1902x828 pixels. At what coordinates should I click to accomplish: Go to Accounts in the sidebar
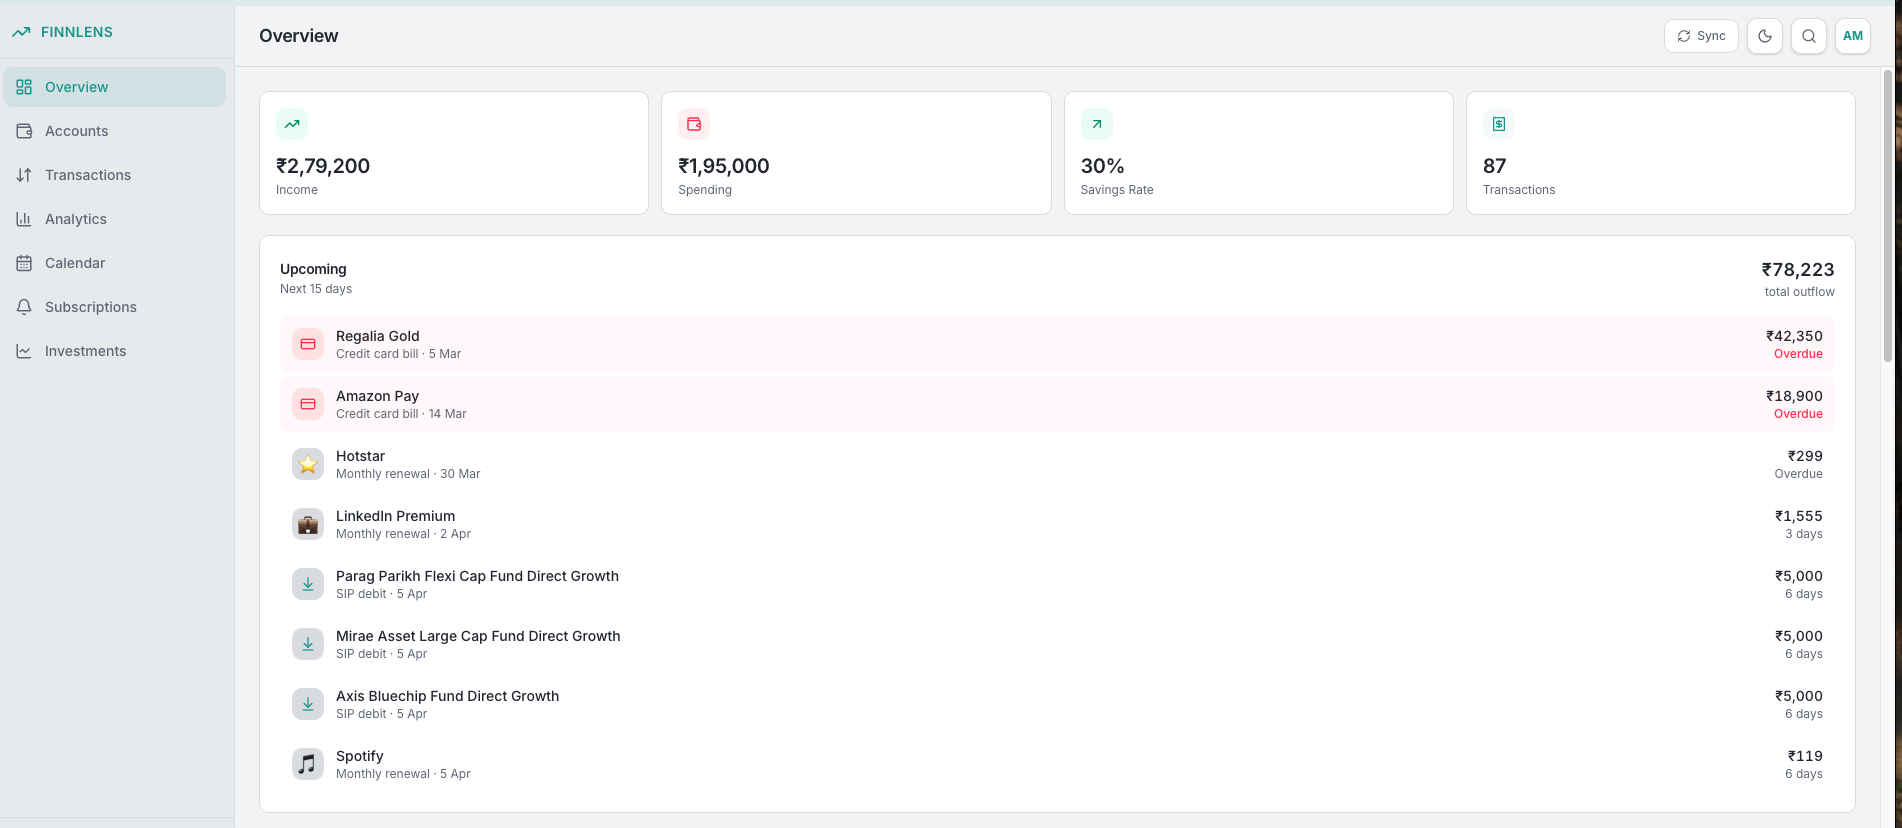click(x=114, y=131)
